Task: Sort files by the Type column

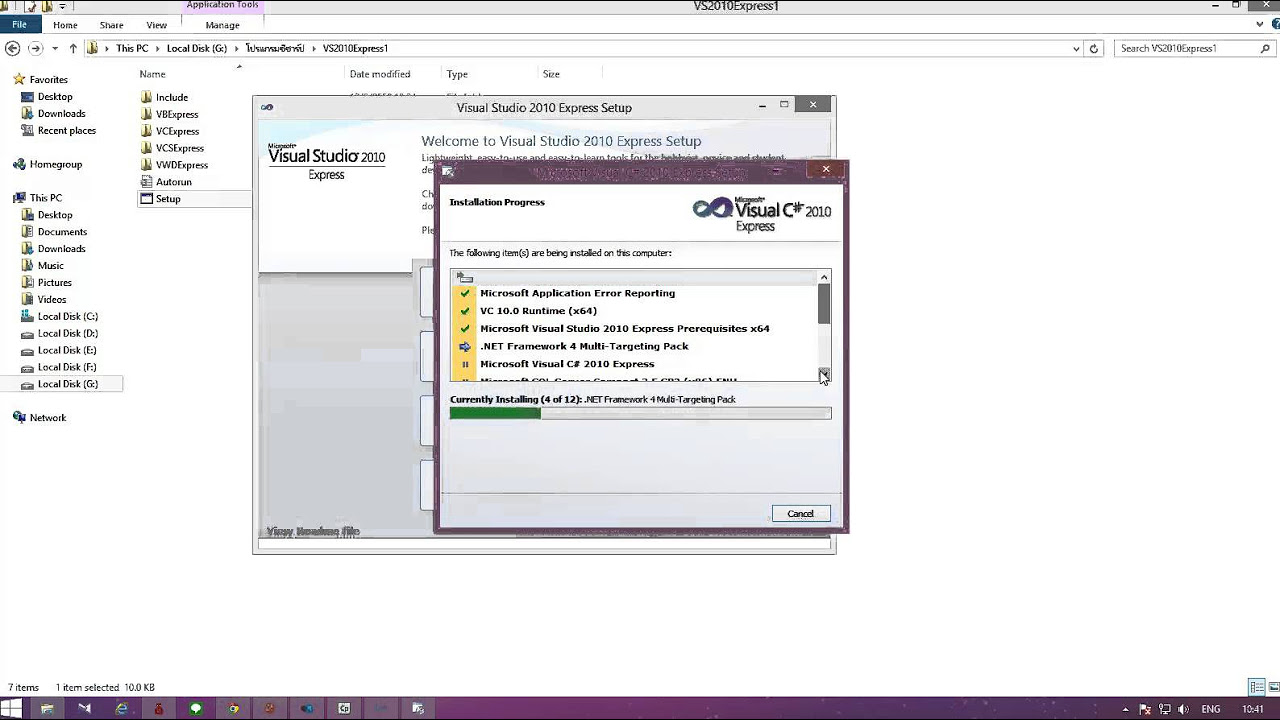Action: tap(457, 74)
